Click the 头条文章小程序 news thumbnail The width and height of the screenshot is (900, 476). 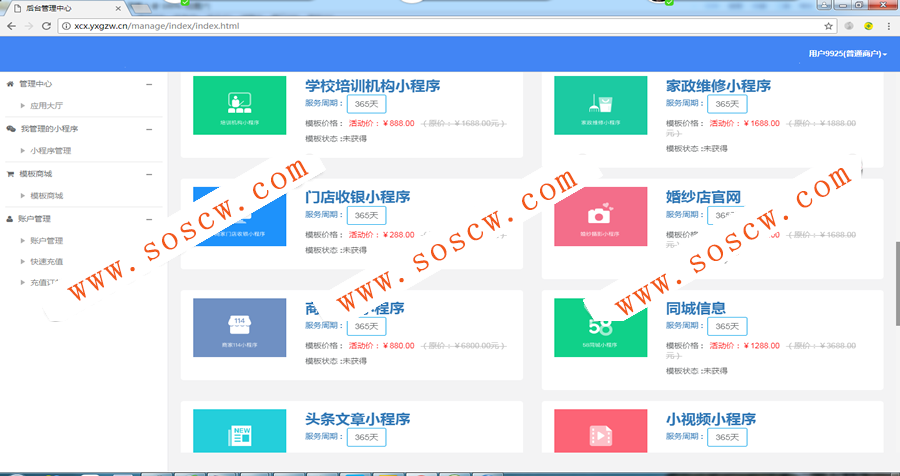coord(239,431)
